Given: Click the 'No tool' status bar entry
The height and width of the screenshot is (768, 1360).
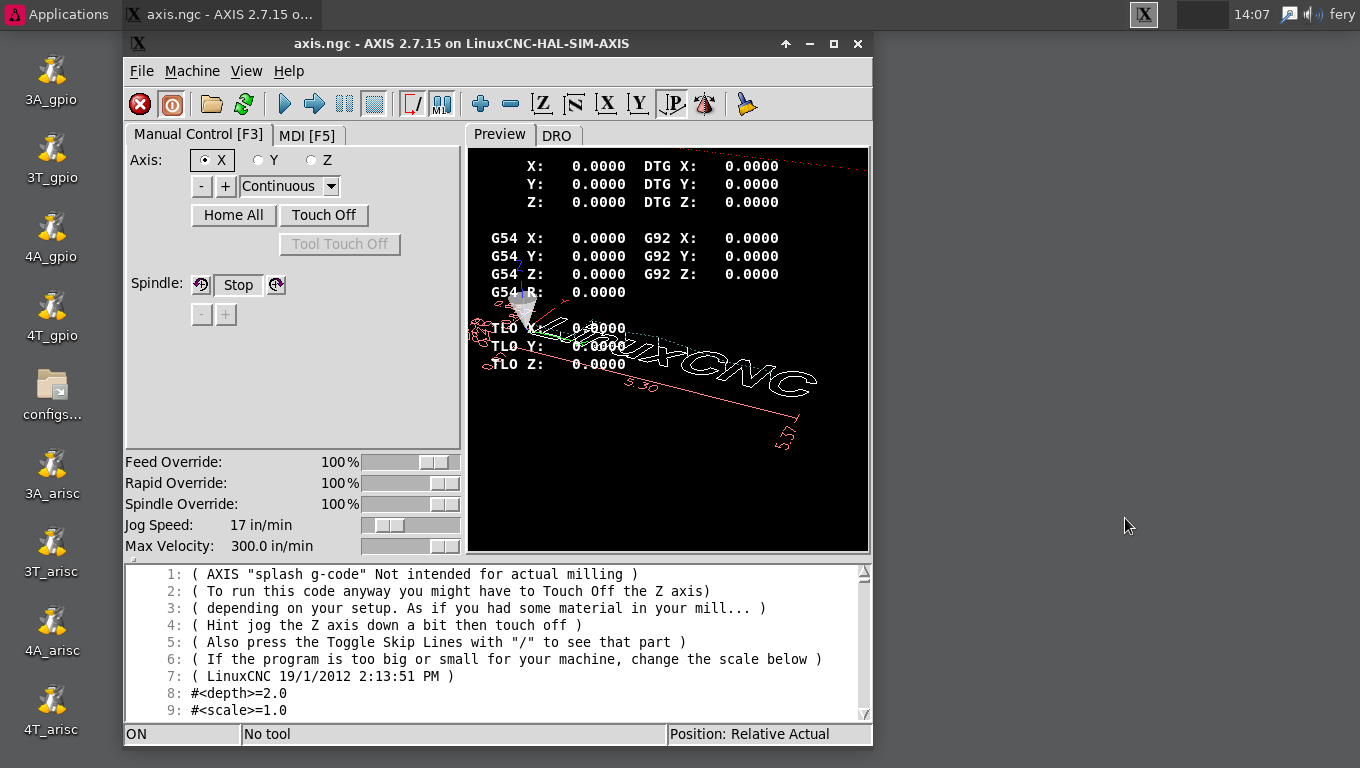Looking at the screenshot, I should (454, 734).
